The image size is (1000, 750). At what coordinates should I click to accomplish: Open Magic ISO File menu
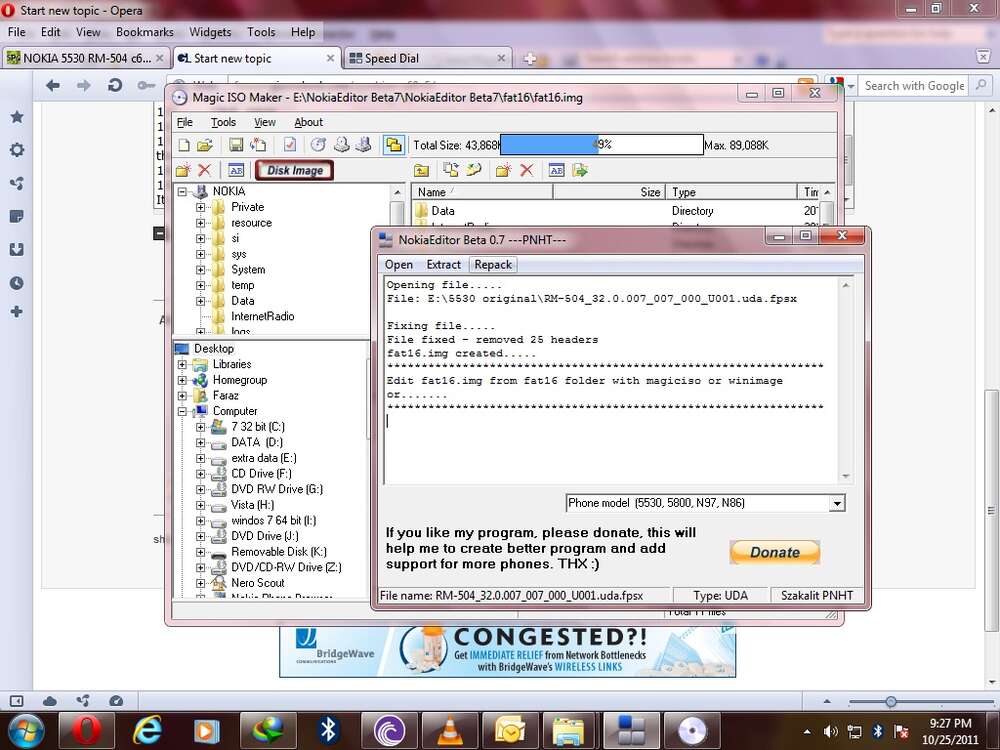click(185, 122)
